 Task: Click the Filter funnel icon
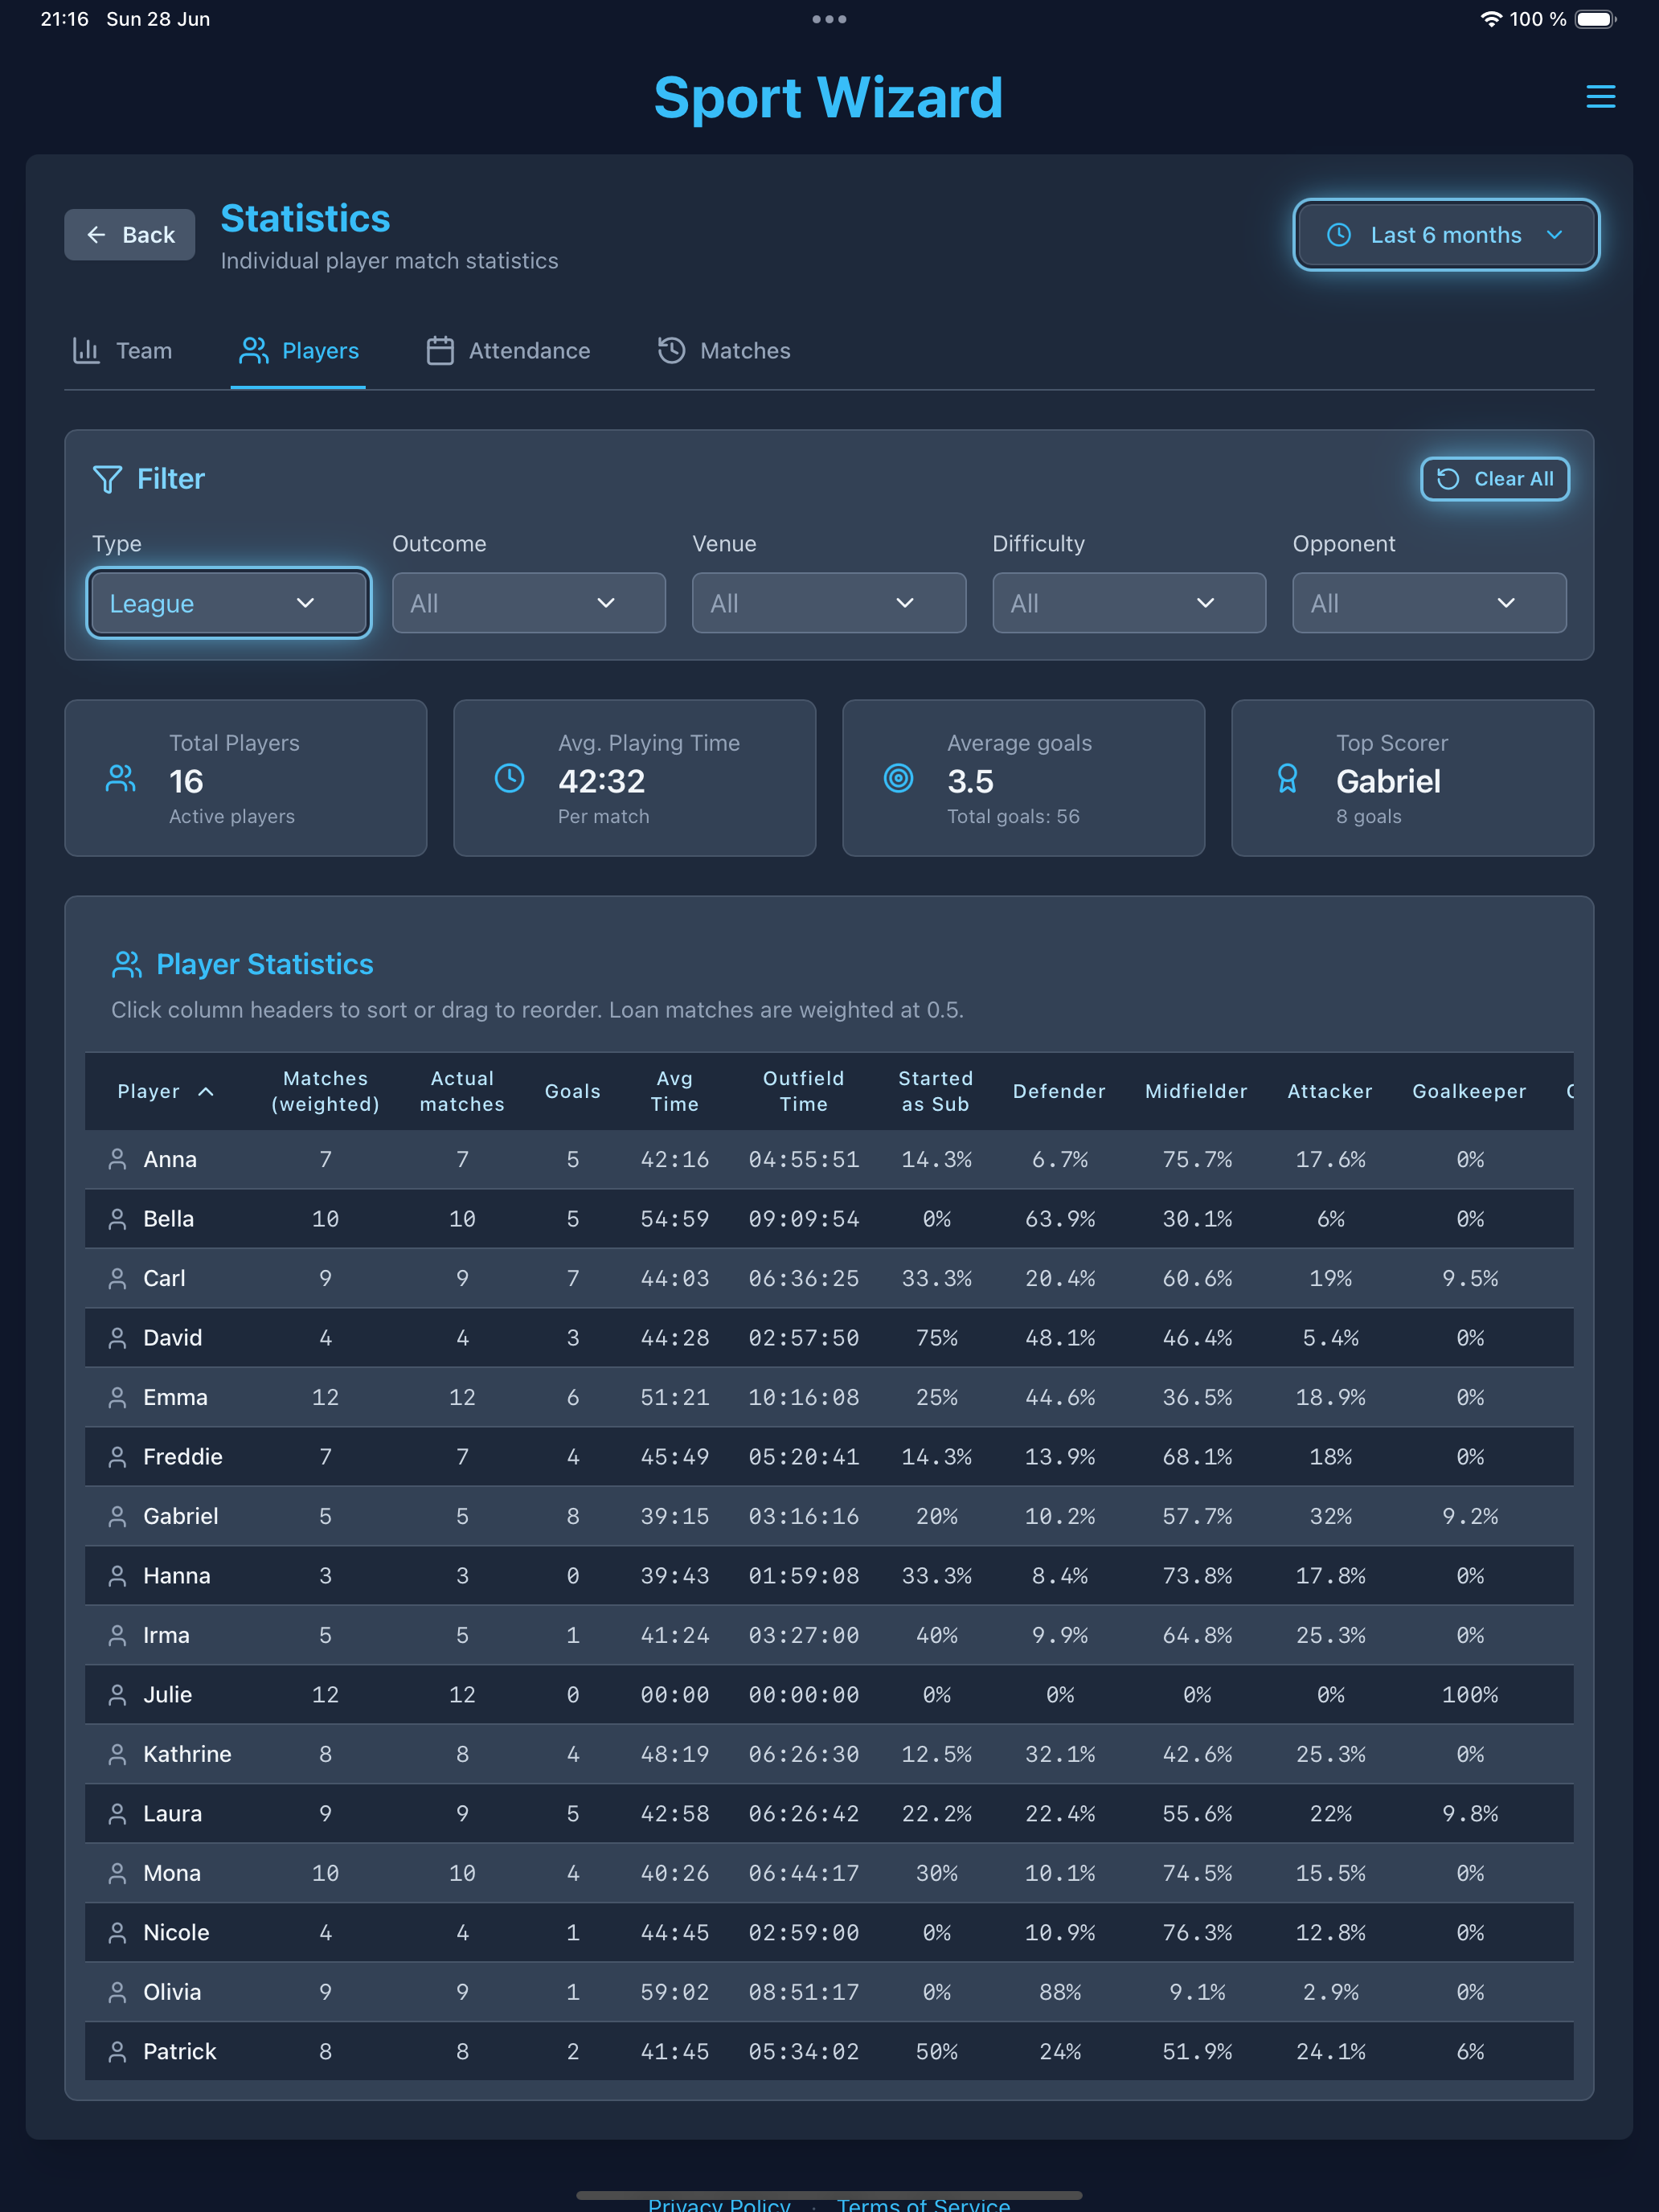107,479
